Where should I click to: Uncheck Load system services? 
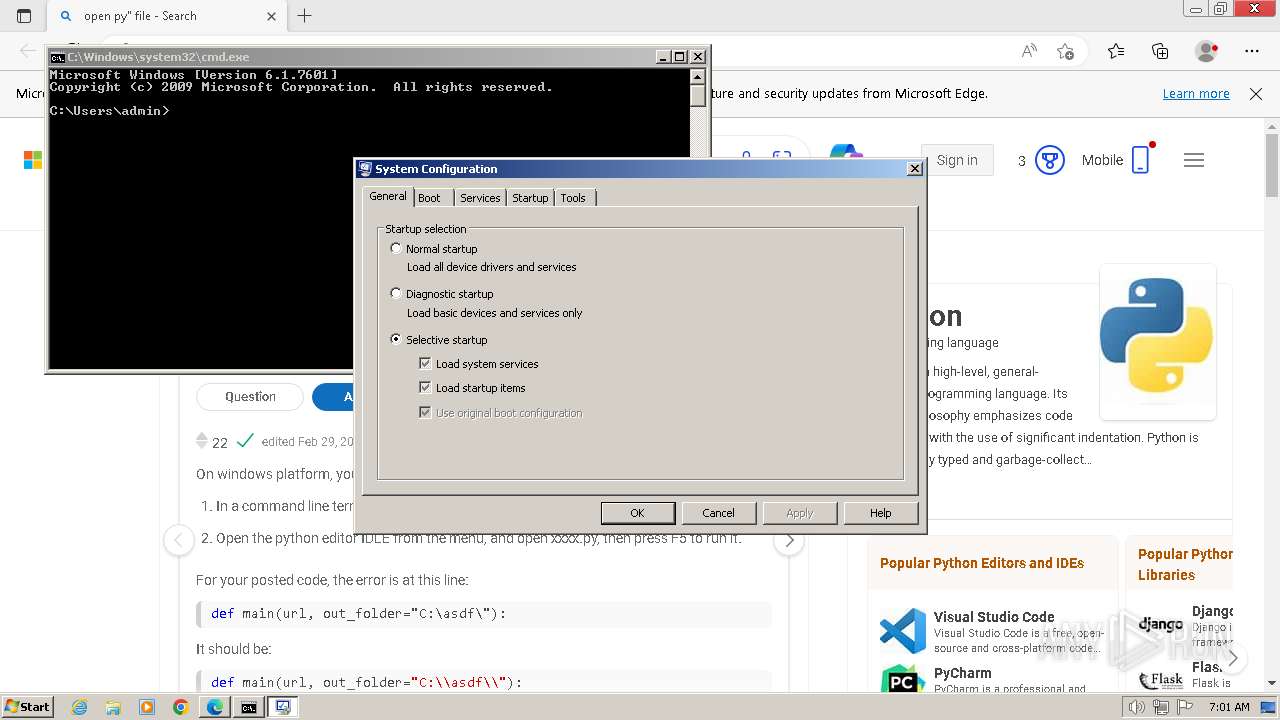point(425,364)
